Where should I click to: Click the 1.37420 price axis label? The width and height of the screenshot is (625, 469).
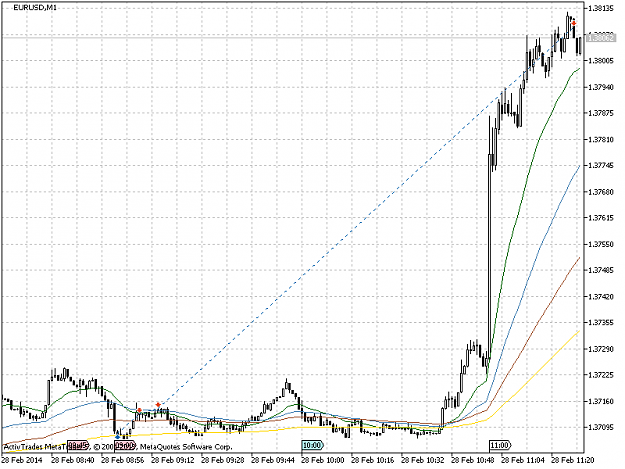coord(601,296)
